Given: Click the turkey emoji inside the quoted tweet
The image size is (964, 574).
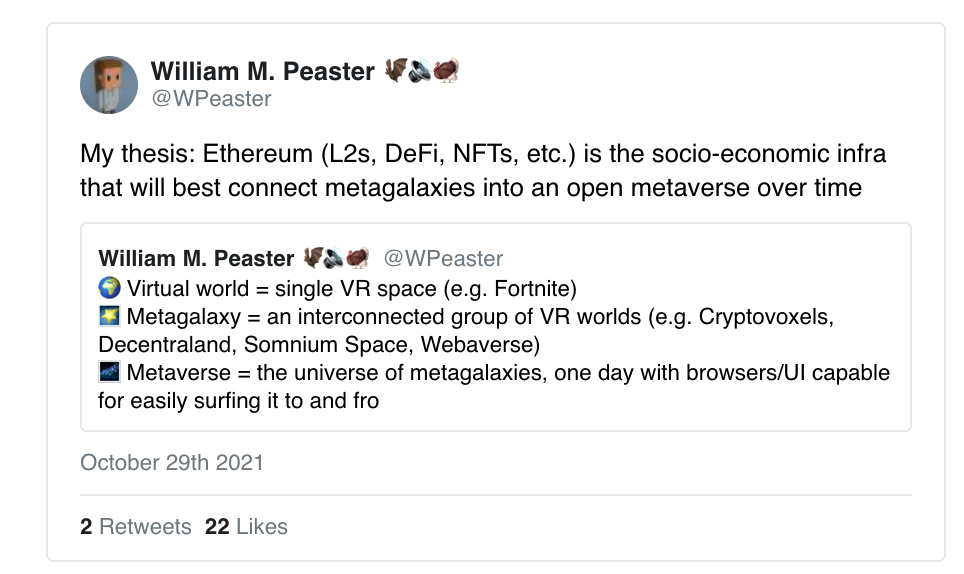Looking at the screenshot, I should pyautogui.click(x=358, y=258).
